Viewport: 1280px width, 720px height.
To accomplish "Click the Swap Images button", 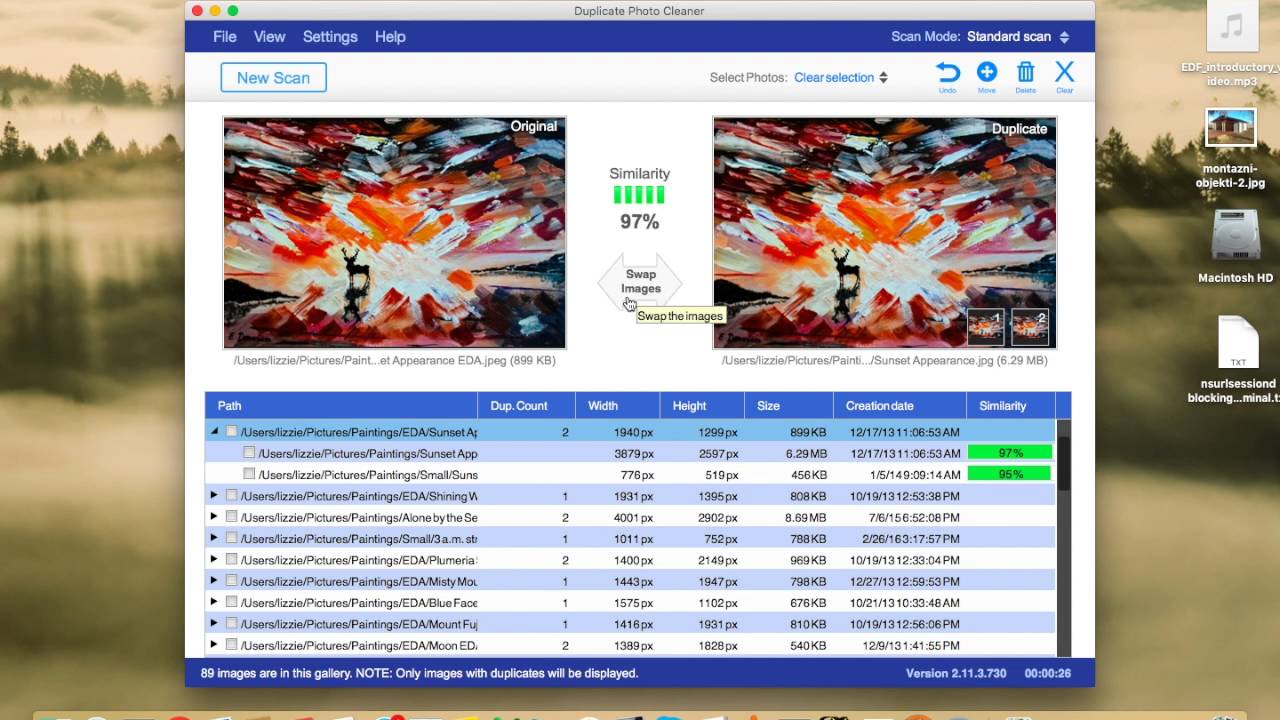I will [640, 281].
